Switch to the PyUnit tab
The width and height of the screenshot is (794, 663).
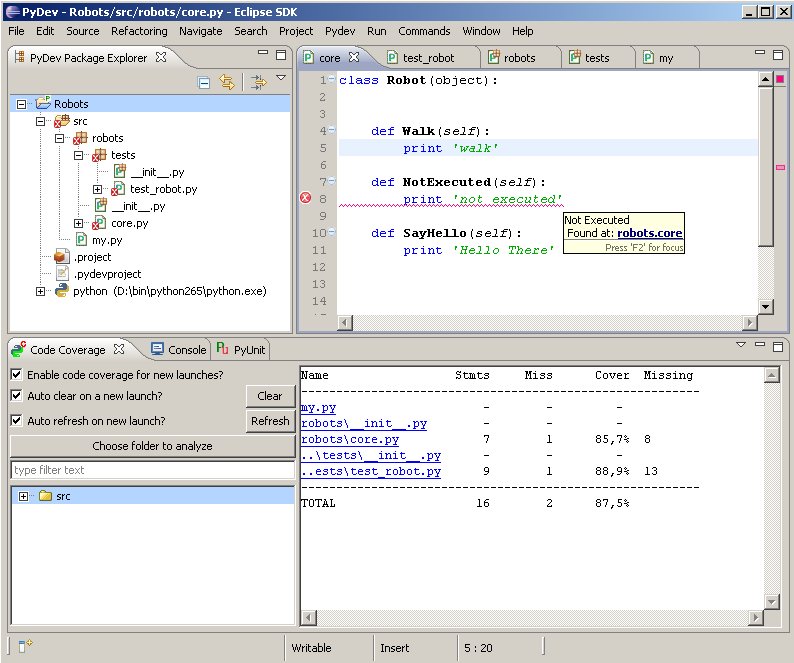point(241,349)
